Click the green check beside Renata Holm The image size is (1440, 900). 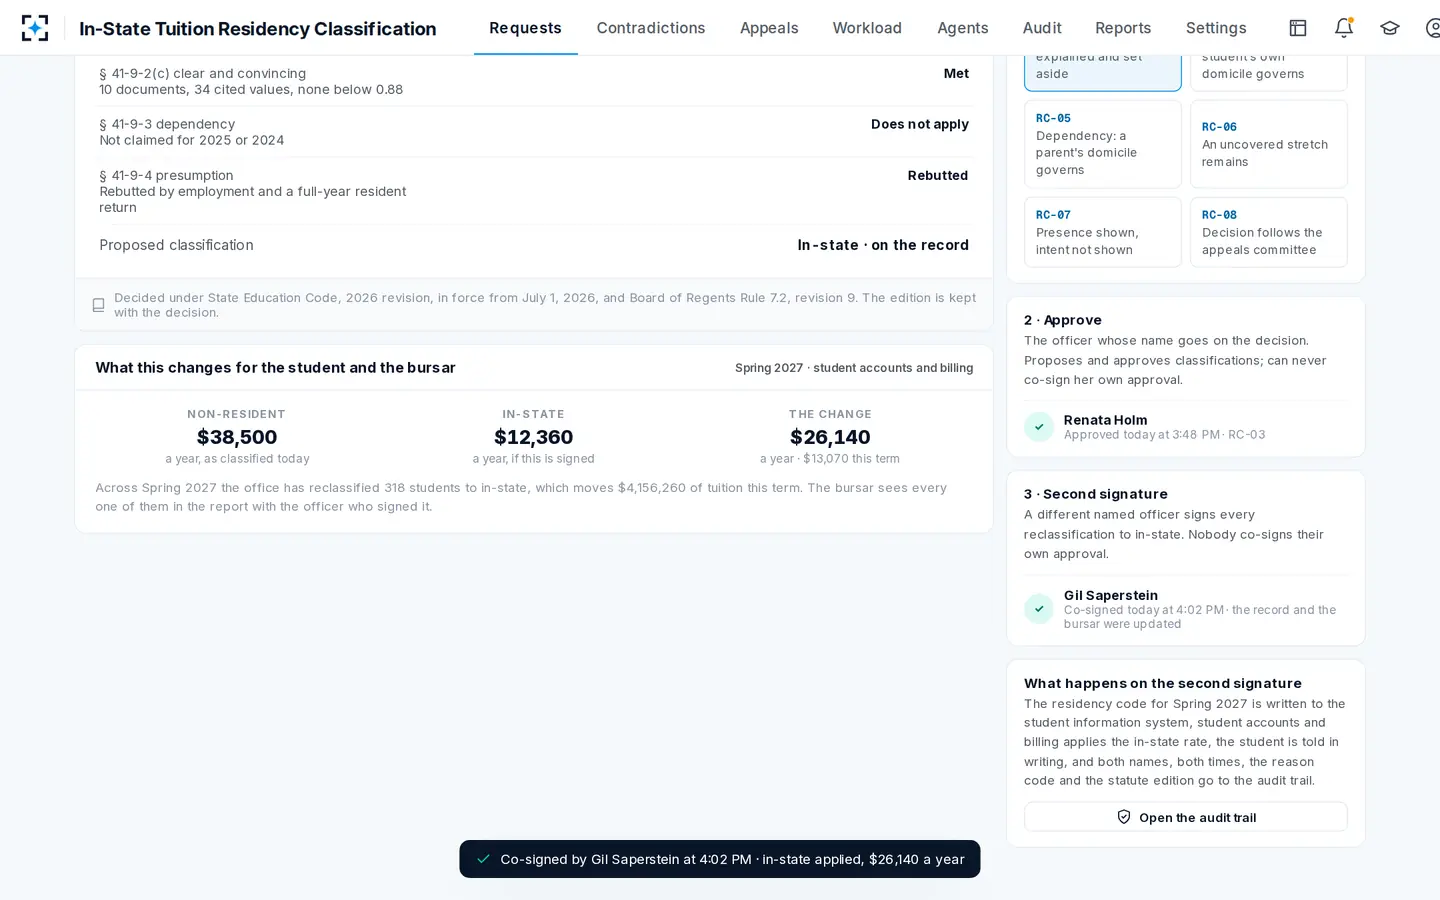point(1039,427)
